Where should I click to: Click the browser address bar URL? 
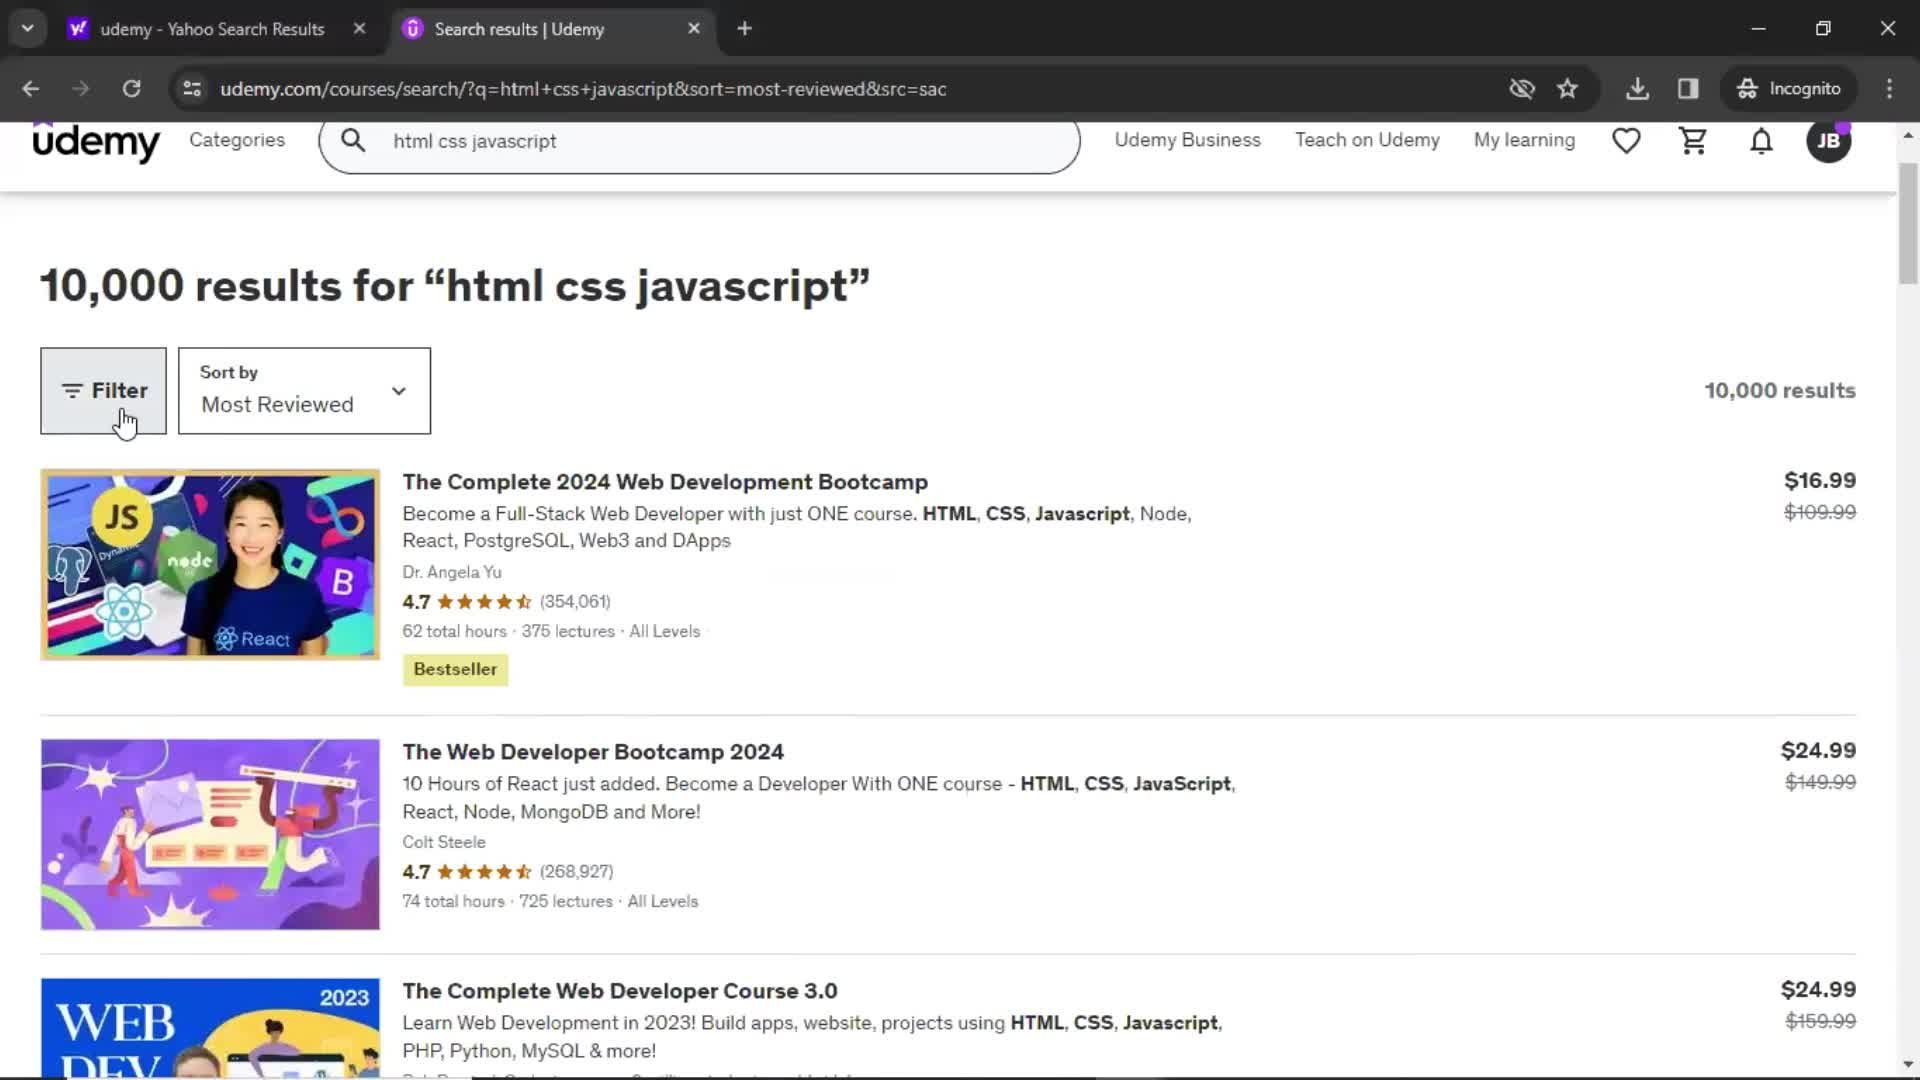(583, 89)
